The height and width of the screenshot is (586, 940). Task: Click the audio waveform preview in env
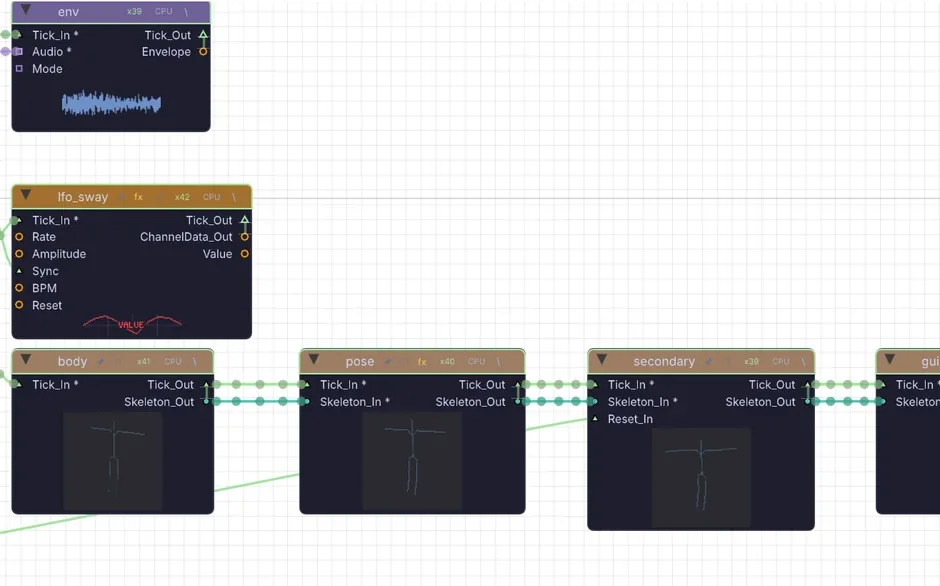click(112, 103)
